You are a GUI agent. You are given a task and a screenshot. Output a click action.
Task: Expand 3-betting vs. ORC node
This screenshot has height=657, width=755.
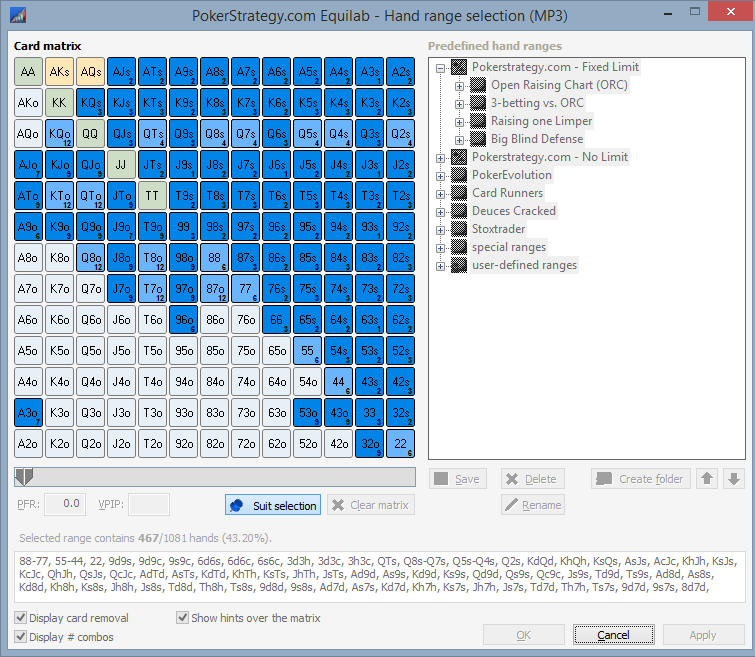pos(459,104)
